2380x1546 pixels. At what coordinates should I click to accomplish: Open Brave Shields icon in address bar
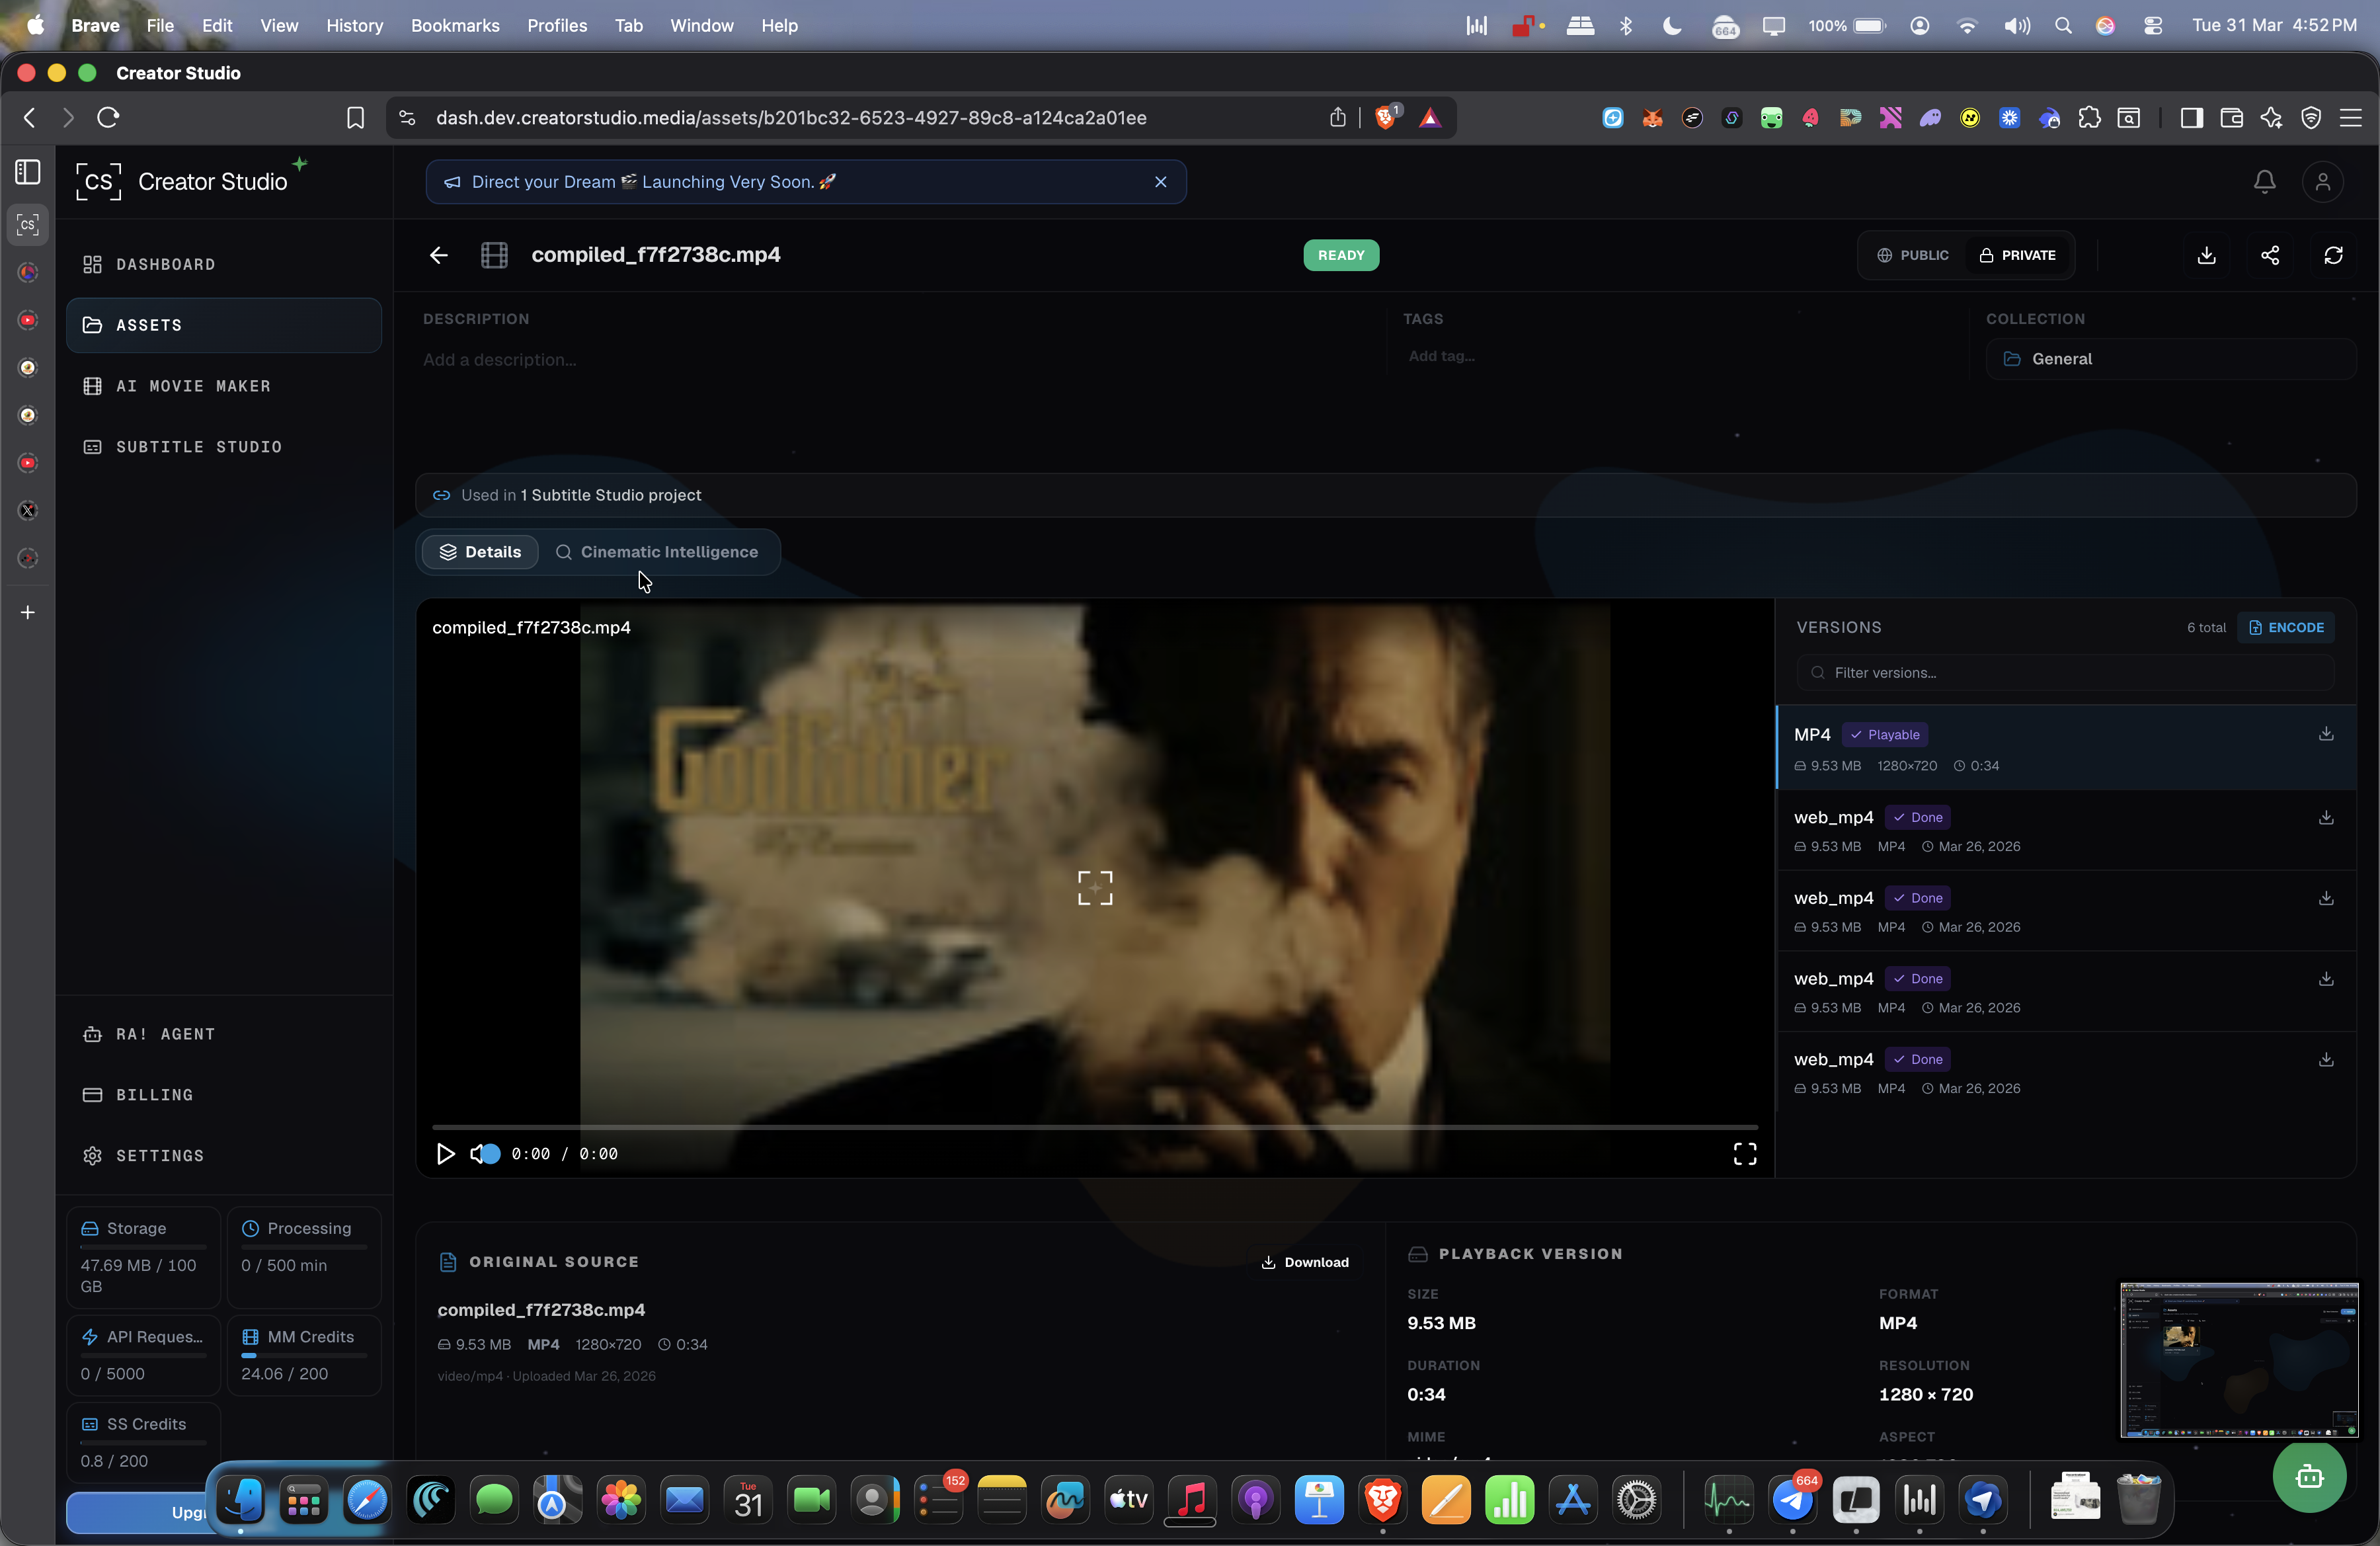tap(1386, 117)
